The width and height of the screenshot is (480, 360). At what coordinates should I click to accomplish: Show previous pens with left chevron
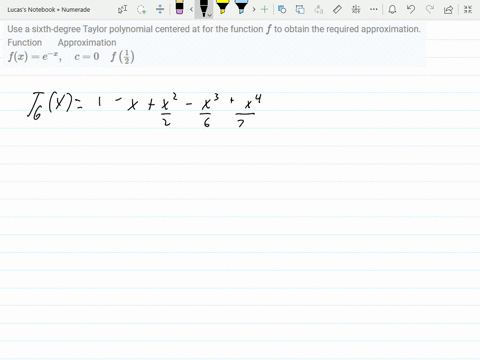pos(191,9)
